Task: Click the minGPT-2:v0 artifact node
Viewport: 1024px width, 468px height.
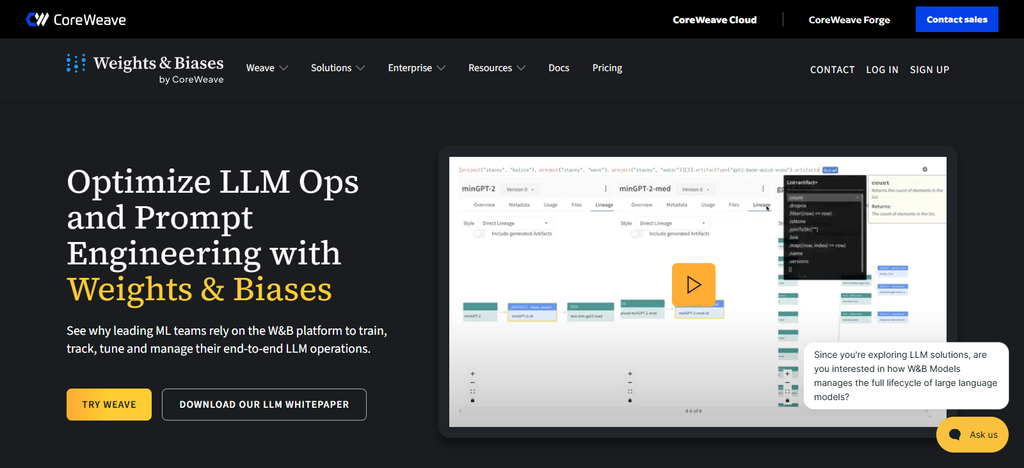Action: pos(532,312)
